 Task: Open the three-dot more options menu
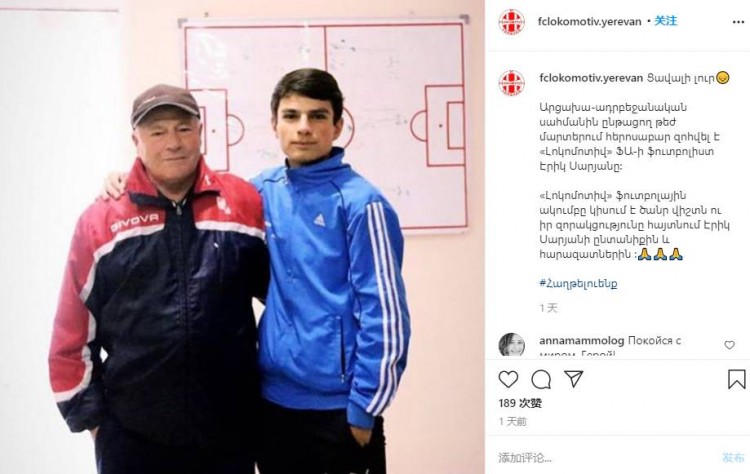tap(738, 22)
